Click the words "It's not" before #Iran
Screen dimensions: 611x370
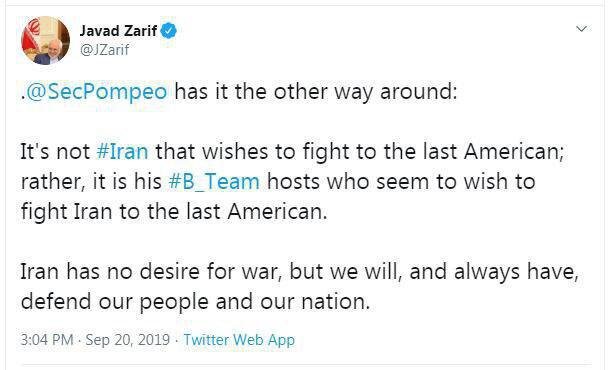[55, 151]
